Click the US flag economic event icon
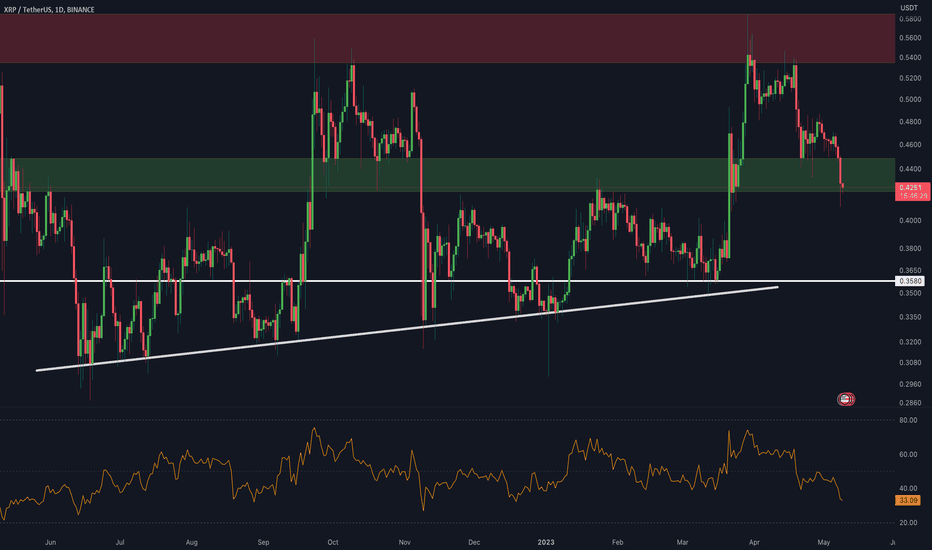 pyautogui.click(x=845, y=399)
